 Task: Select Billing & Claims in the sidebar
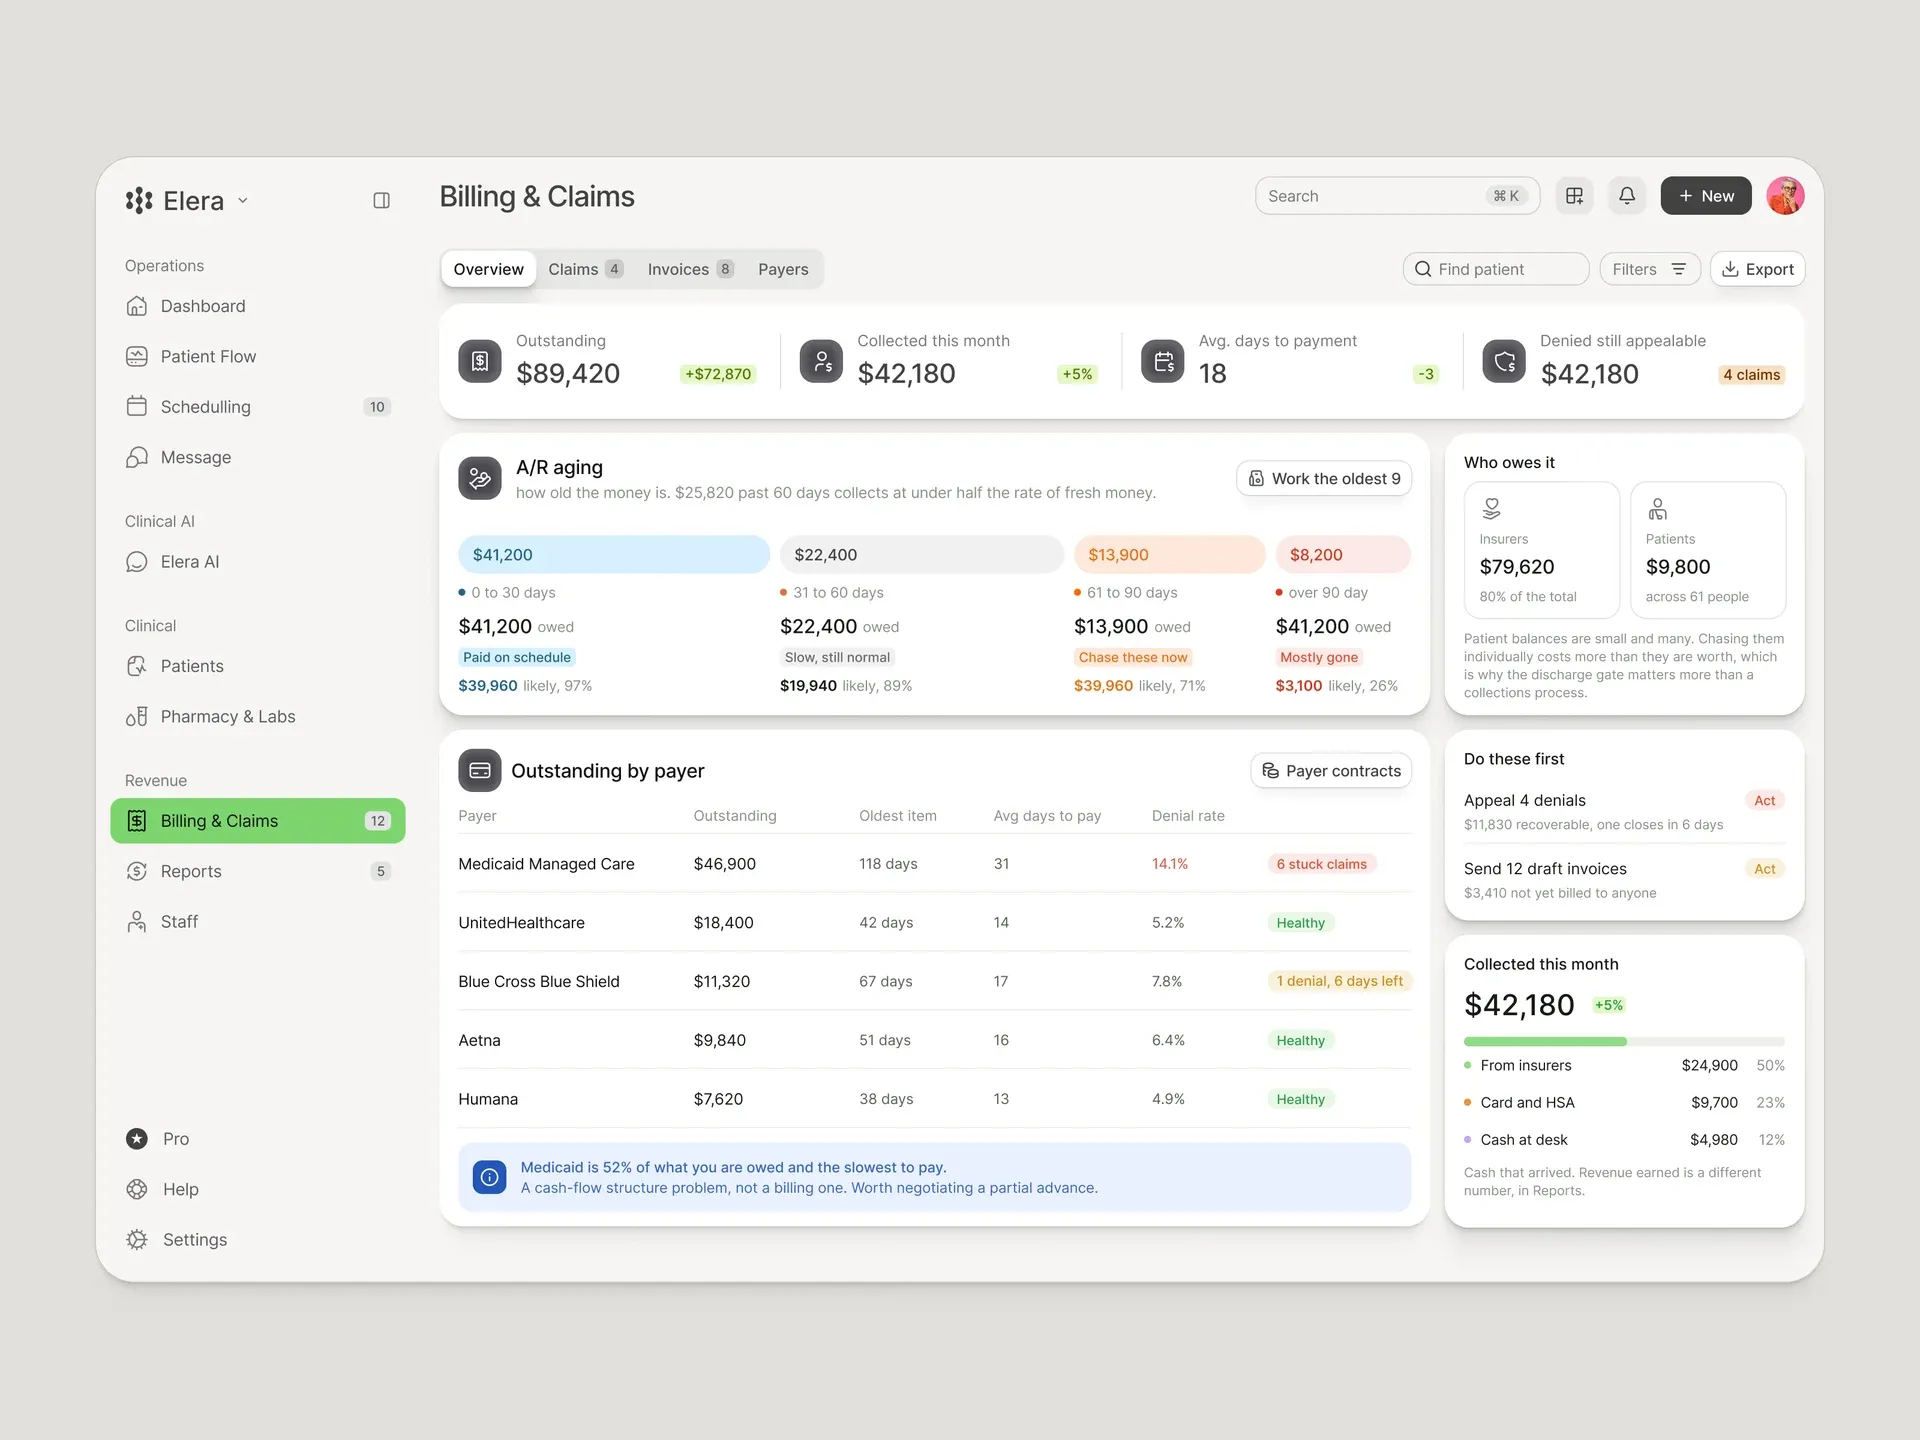[258, 821]
